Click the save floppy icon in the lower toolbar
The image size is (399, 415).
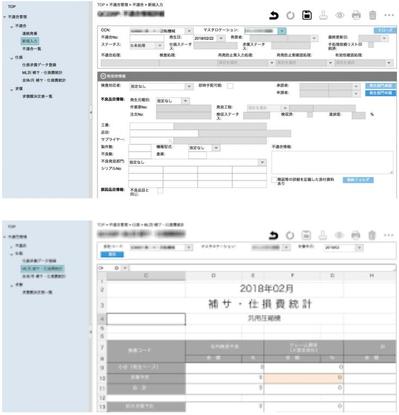[306, 236]
